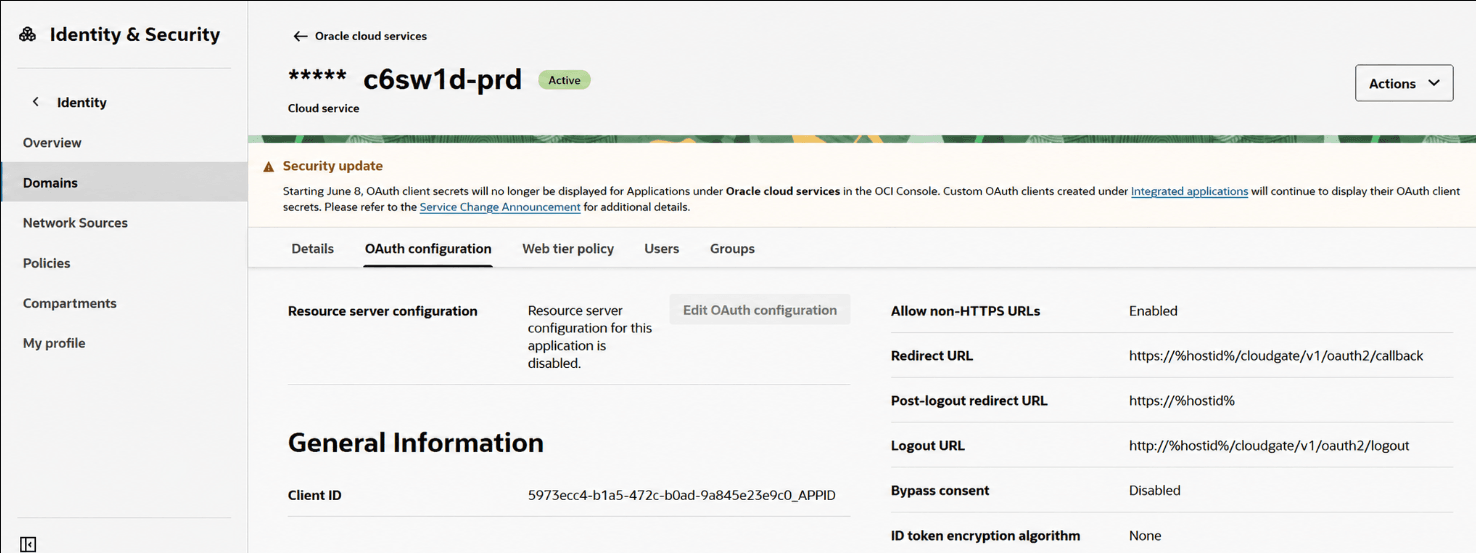
Task: Return to Oracle cloud services link
Action: coord(370,36)
